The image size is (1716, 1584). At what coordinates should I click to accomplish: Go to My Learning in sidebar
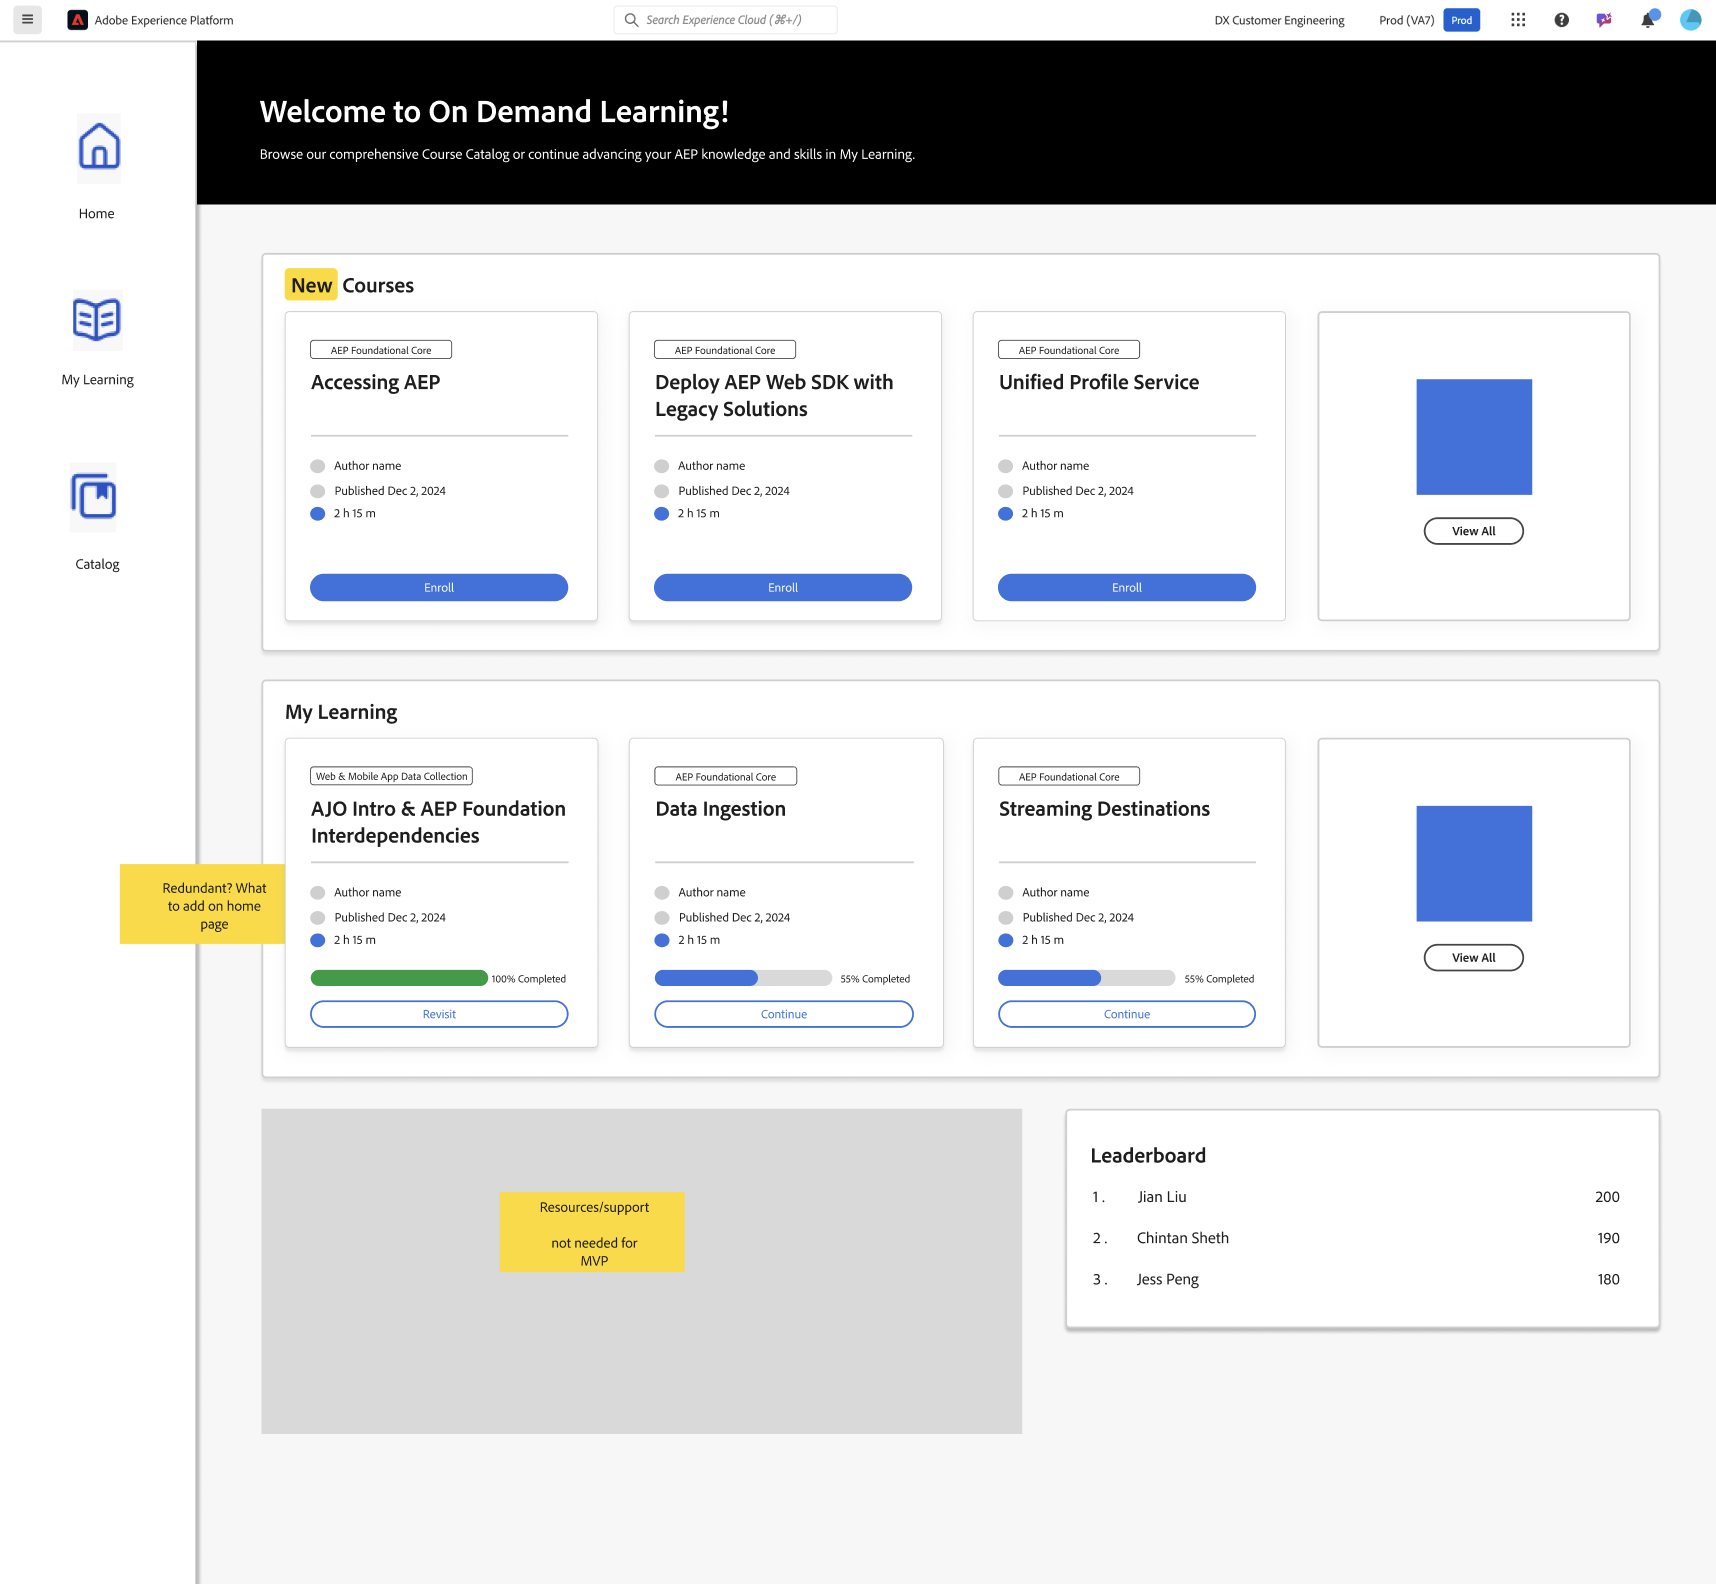point(98,380)
